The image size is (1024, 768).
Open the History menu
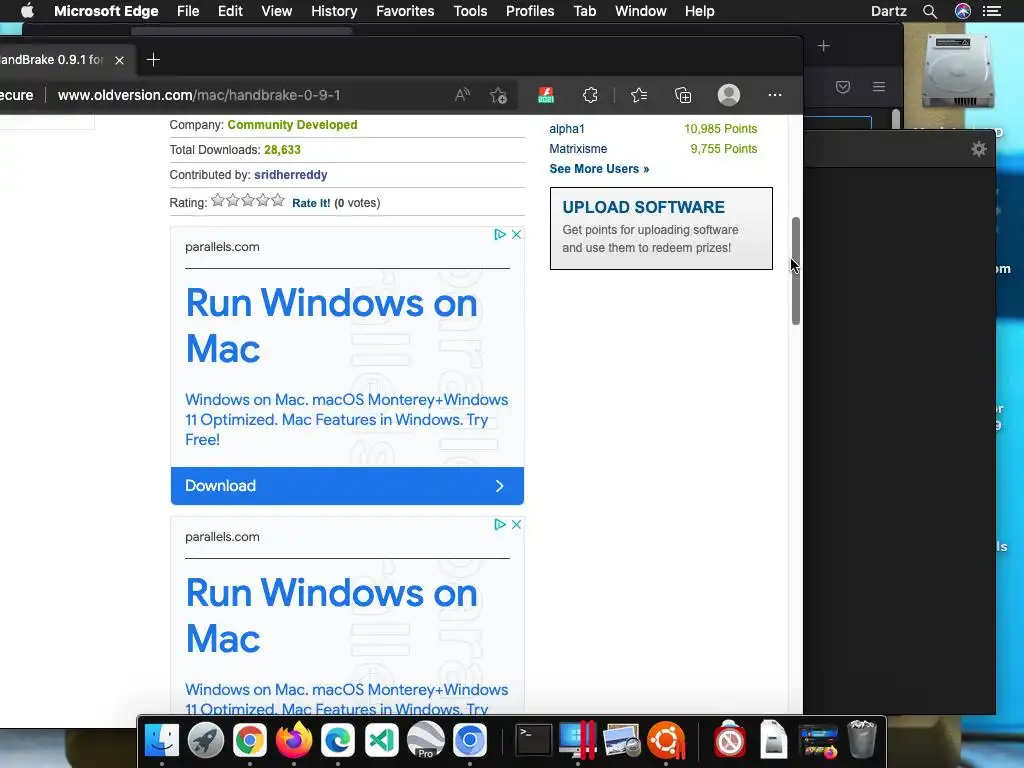pyautogui.click(x=334, y=11)
